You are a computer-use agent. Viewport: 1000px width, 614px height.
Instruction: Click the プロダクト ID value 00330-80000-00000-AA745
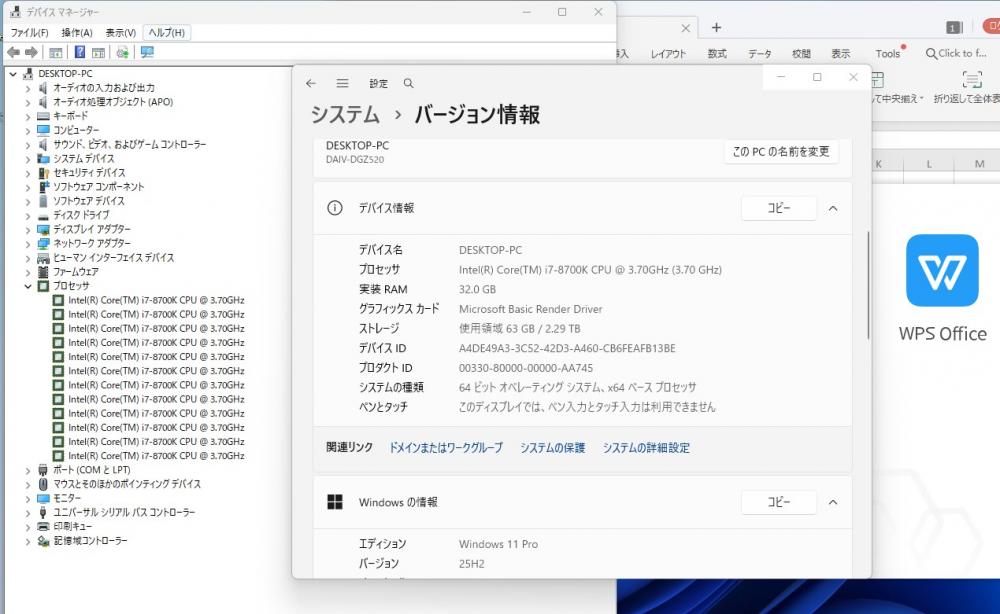526,369
